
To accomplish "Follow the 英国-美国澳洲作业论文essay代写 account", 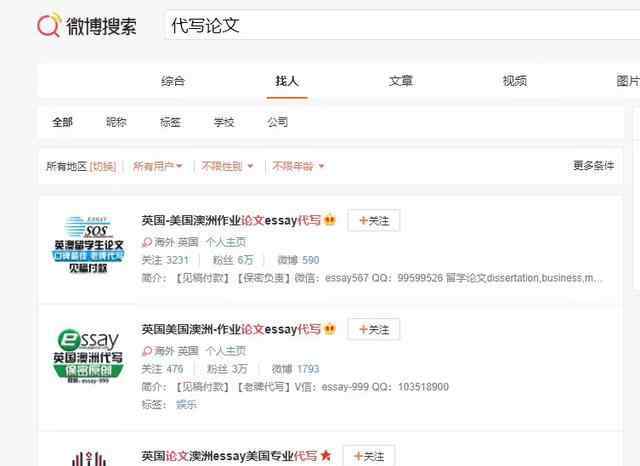I will point(374,221).
